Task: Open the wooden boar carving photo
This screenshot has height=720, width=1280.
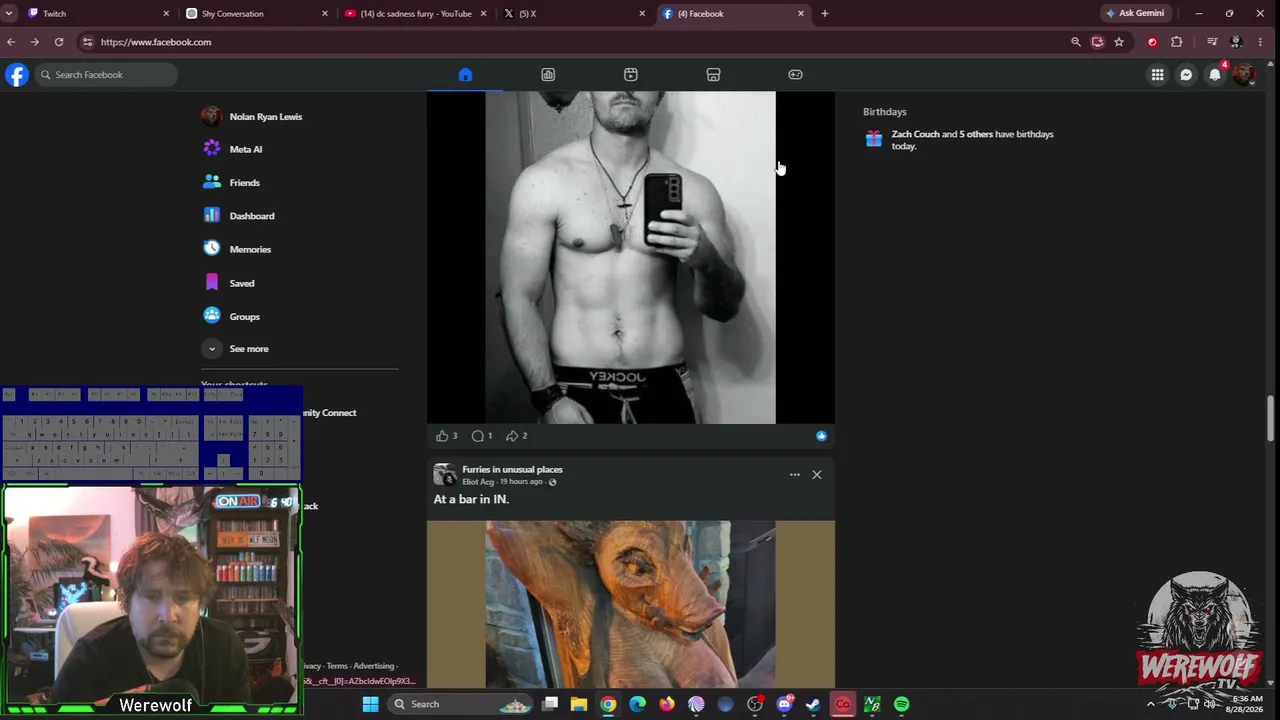Action: [631, 604]
